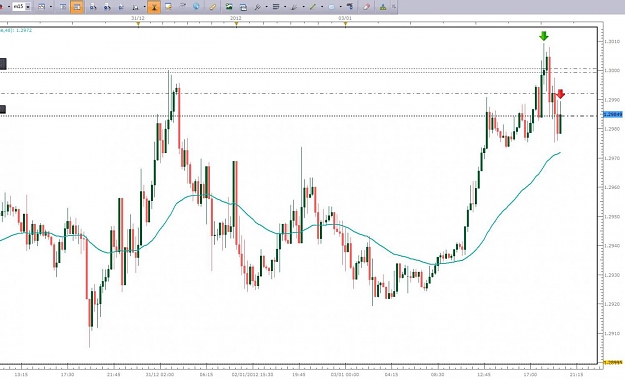Click the chart type icon beside m15

[x=41, y=7]
